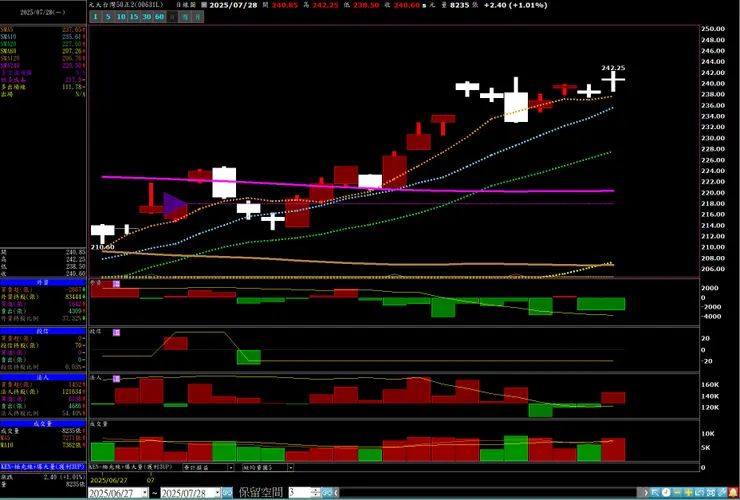Select the daily (日) timeframe button
This screenshot has height=500, width=740.
pos(172,17)
